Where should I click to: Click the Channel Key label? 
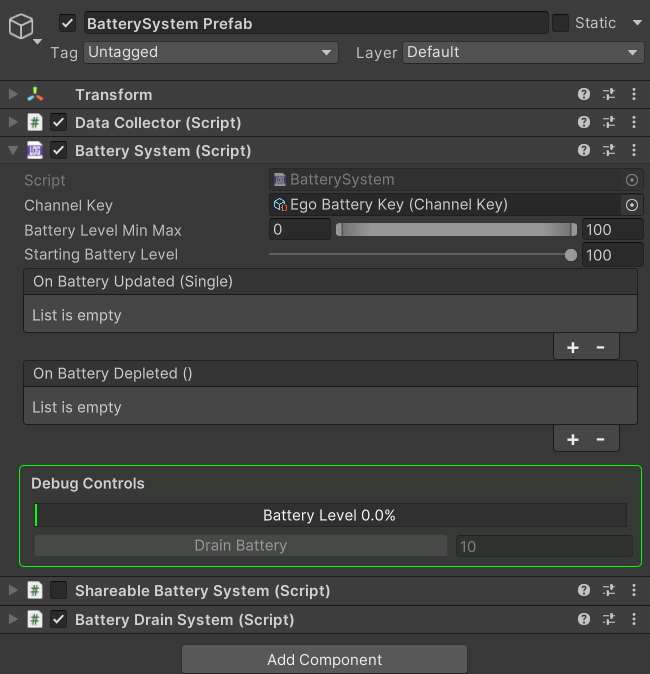click(x=68, y=205)
